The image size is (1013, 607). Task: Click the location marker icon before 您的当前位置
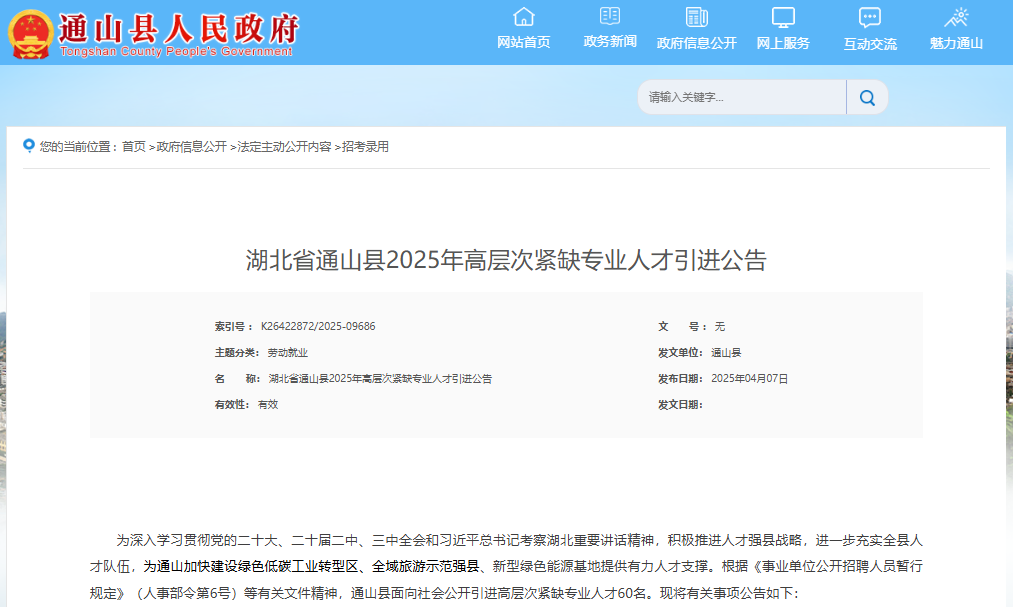[x=27, y=145]
